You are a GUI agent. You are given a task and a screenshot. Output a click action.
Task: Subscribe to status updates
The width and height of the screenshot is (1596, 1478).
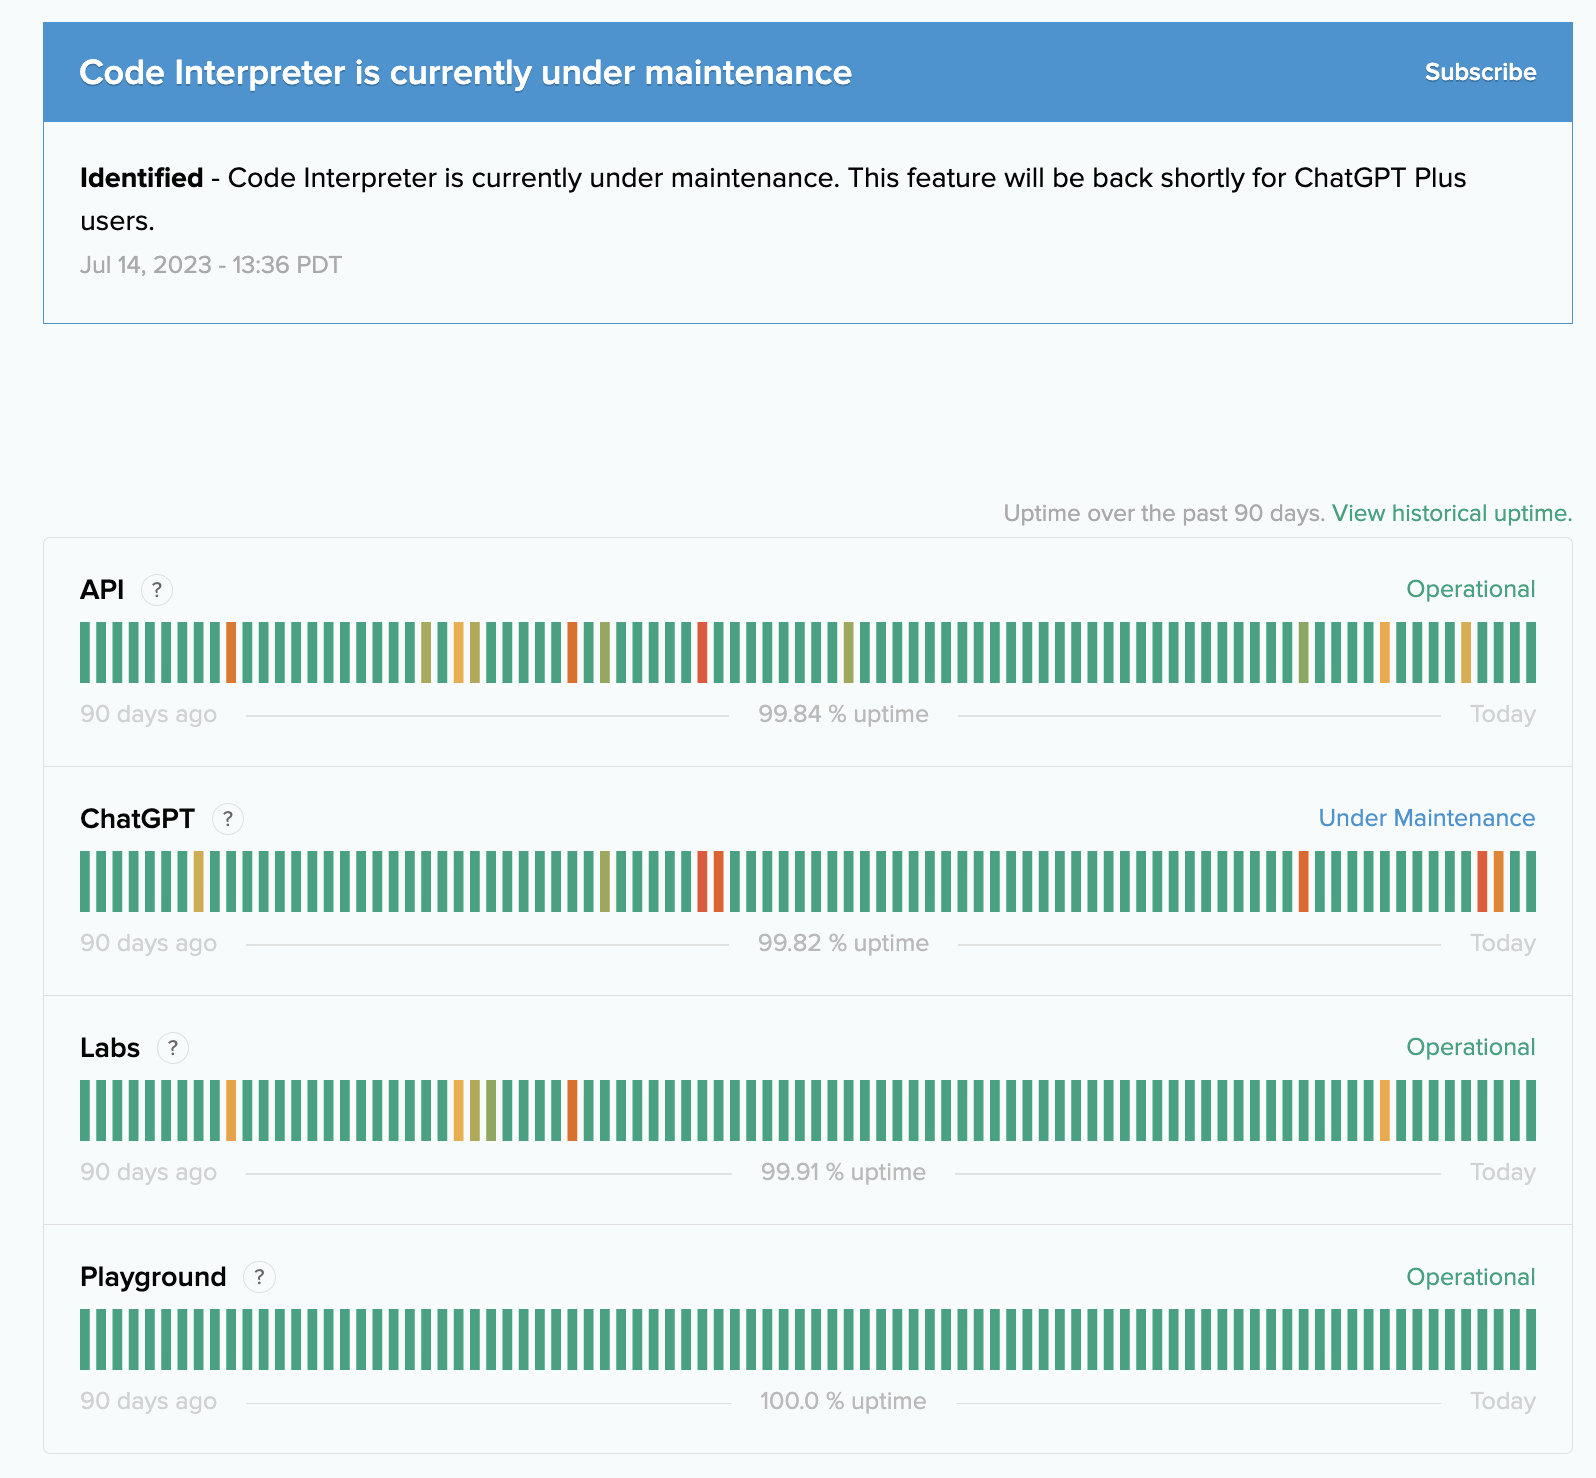pyautogui.click(x=1480, y=72)
